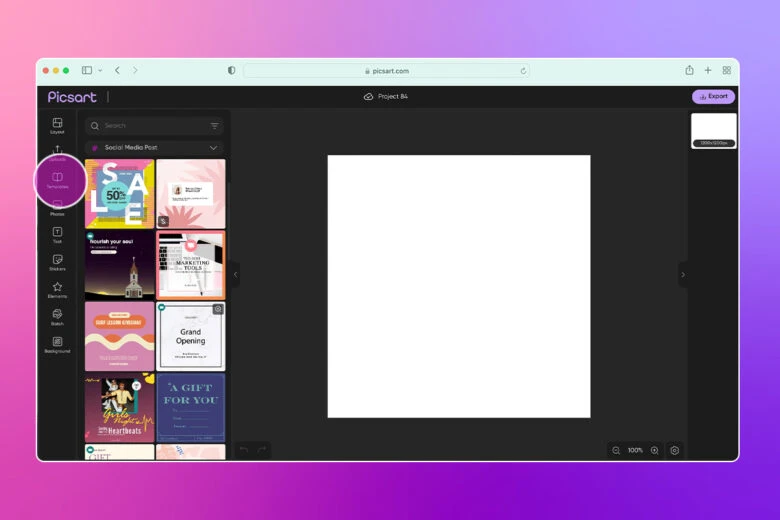Open the Elements panel
780x520 pixels.
(57, 289)
